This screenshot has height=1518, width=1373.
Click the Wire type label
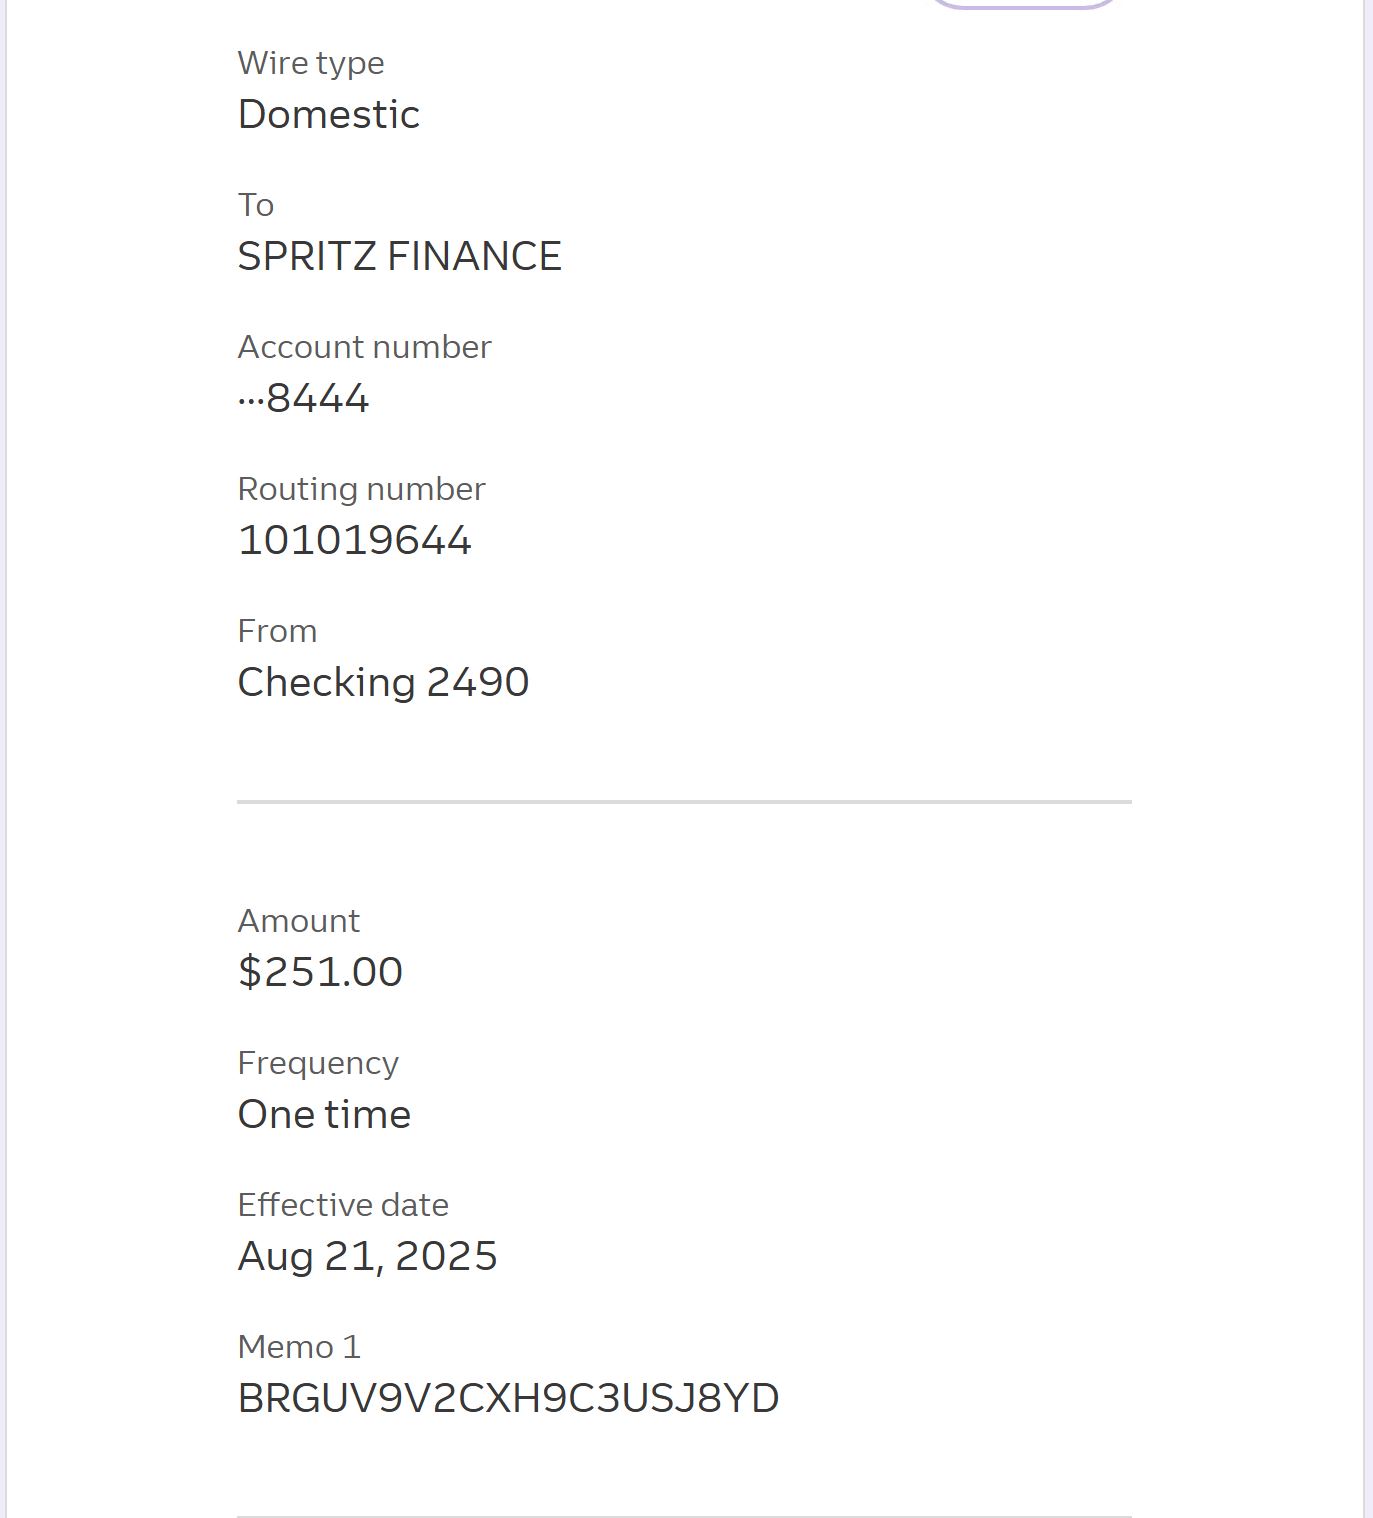click(311, 63)
